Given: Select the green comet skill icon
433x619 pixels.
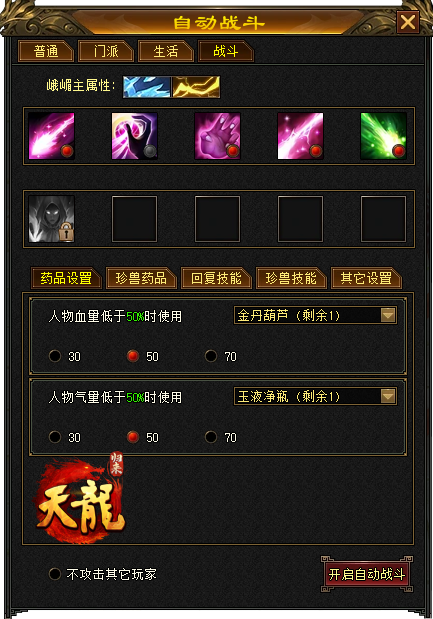Looking at the screenshot, I should (384, 136).
